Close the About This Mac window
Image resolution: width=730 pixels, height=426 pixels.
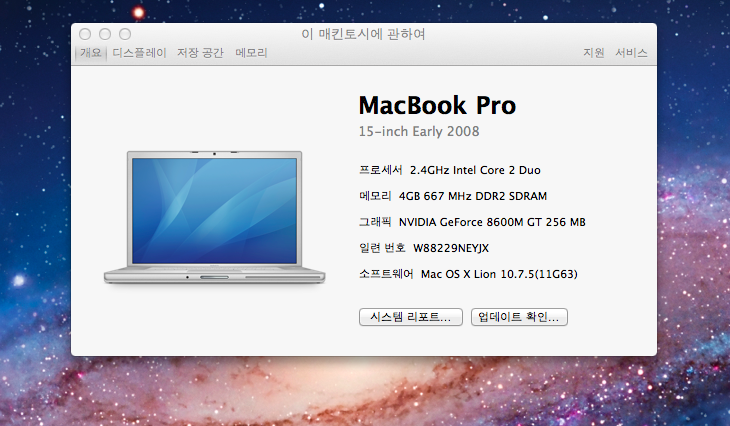click(85, 34)
